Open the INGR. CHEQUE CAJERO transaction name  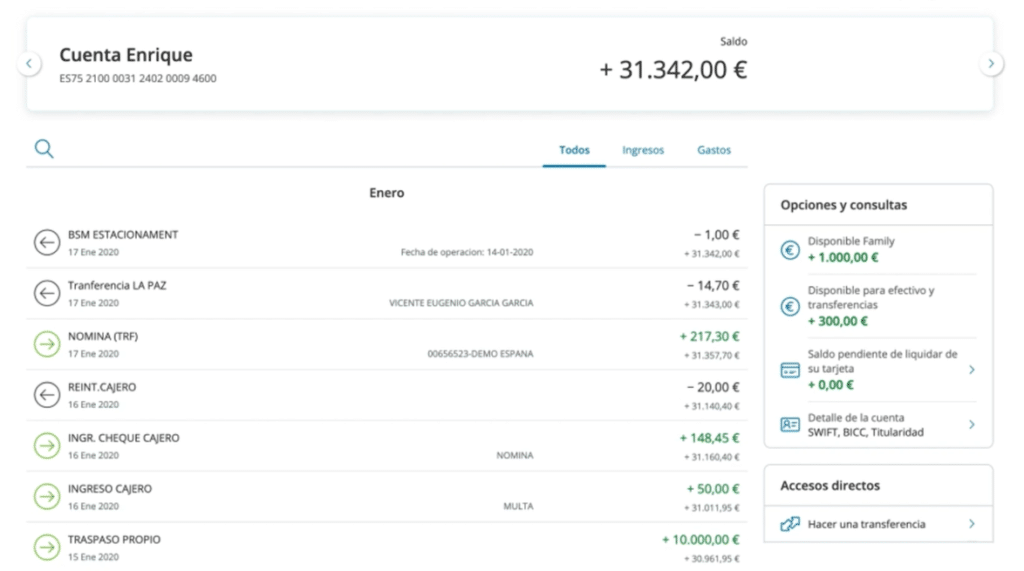click(x=123, y=438)
